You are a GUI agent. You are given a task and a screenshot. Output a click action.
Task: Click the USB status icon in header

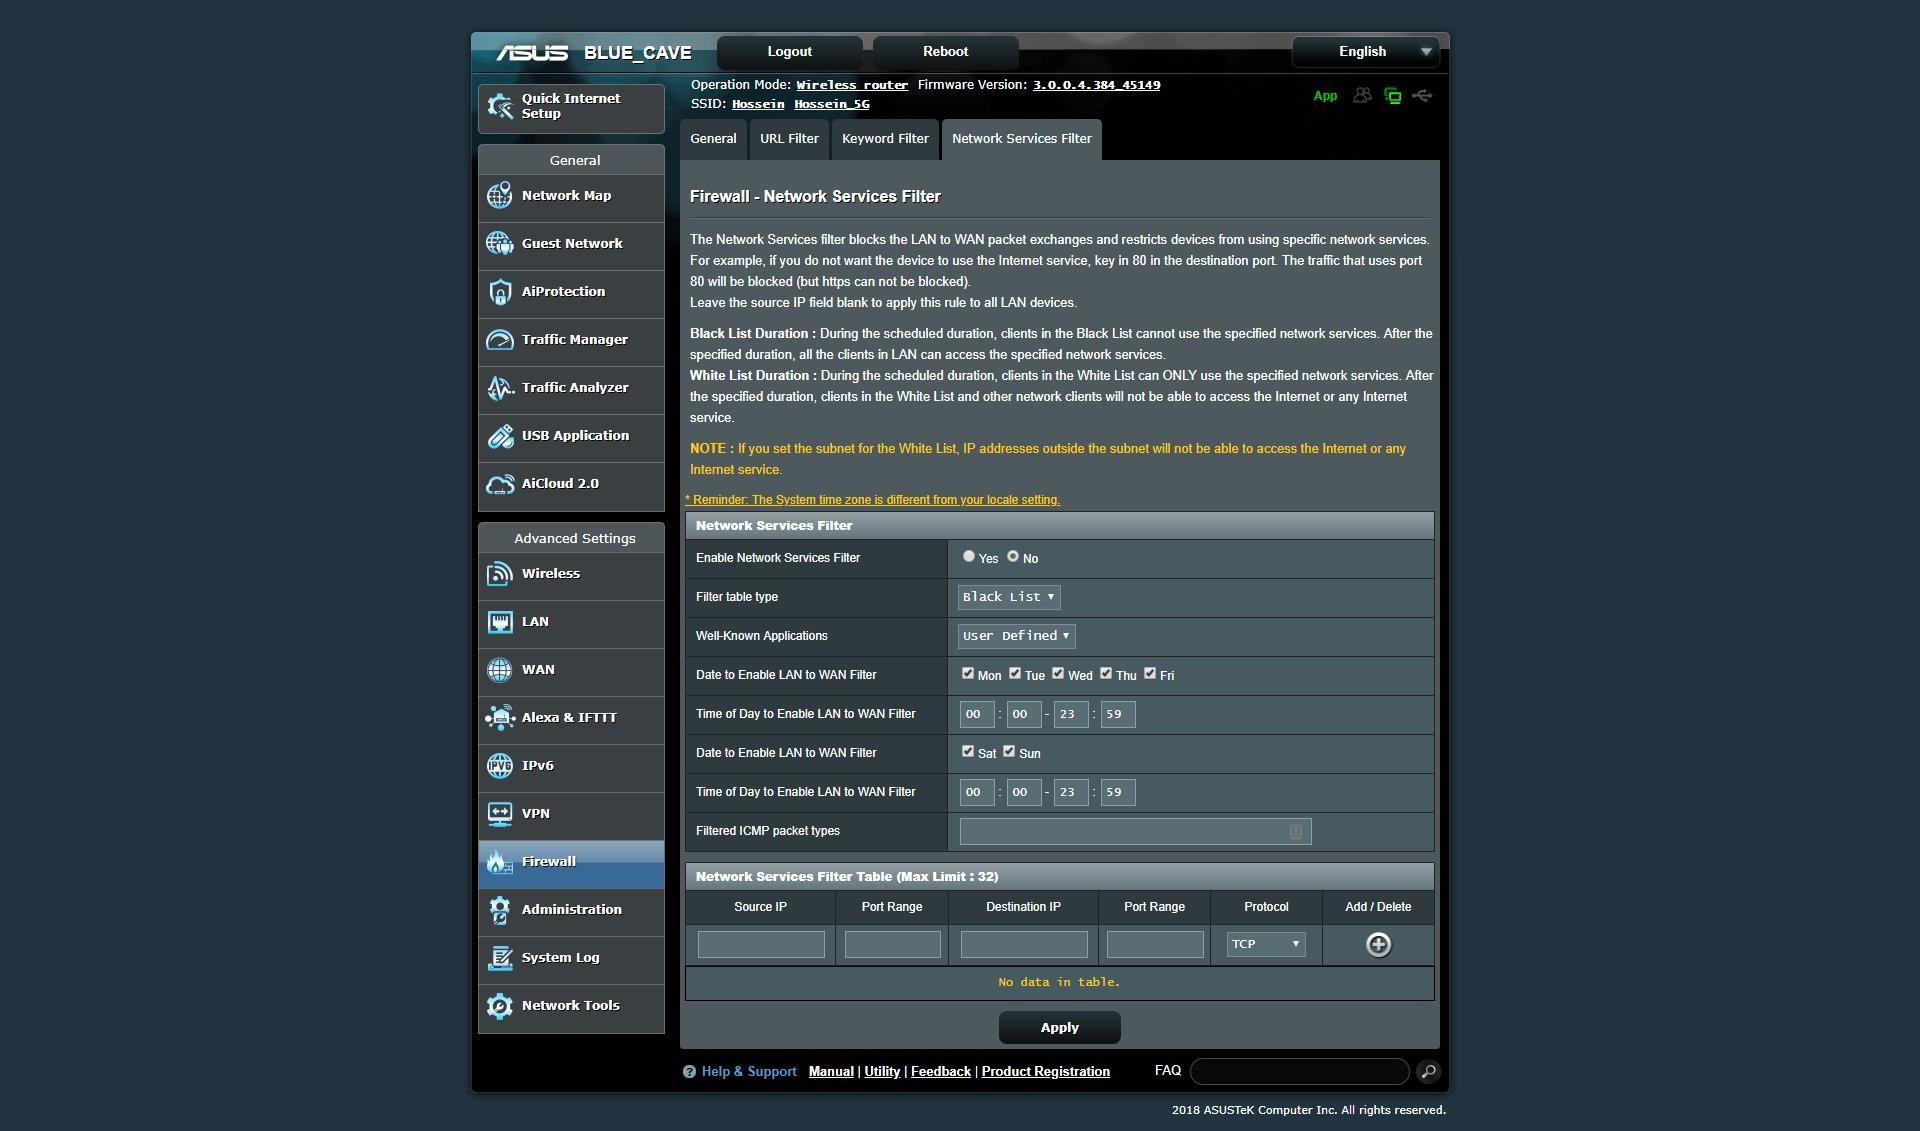click(1422, 96)
